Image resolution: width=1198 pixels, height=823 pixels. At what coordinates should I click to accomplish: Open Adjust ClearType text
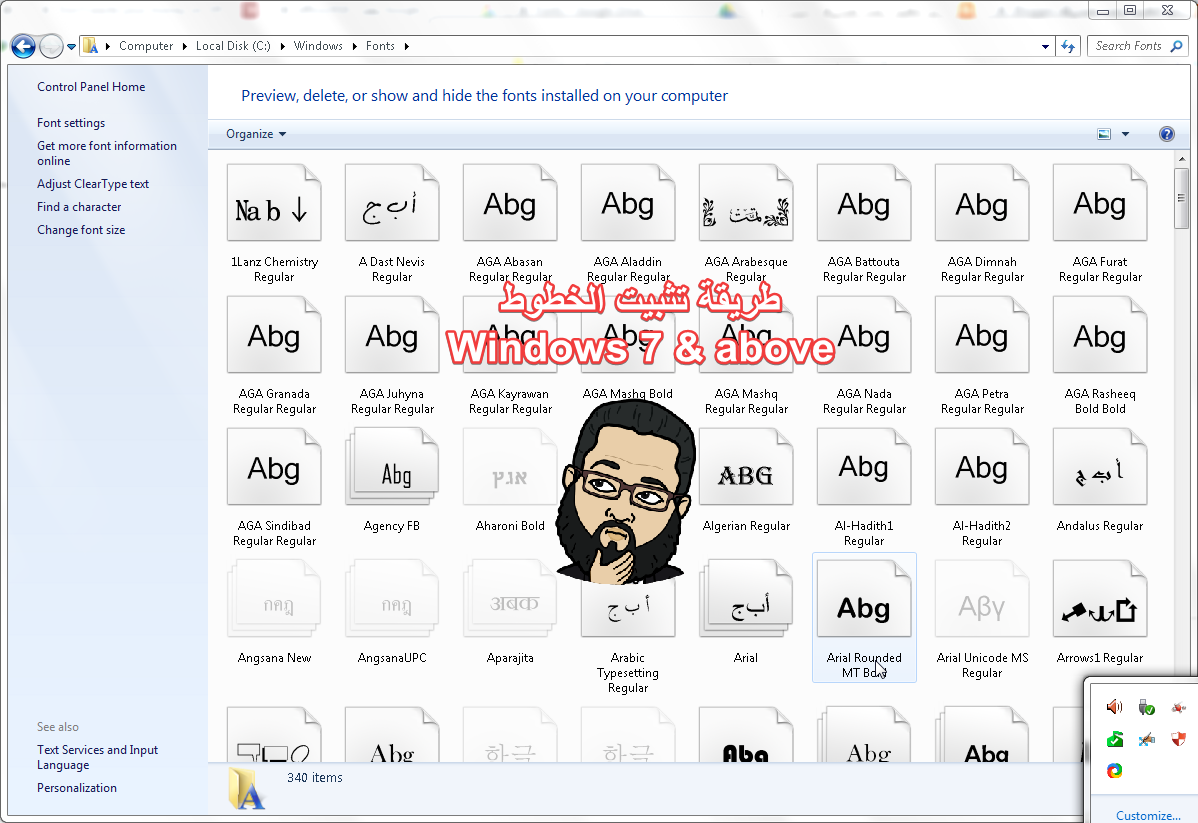coord(93,183)
